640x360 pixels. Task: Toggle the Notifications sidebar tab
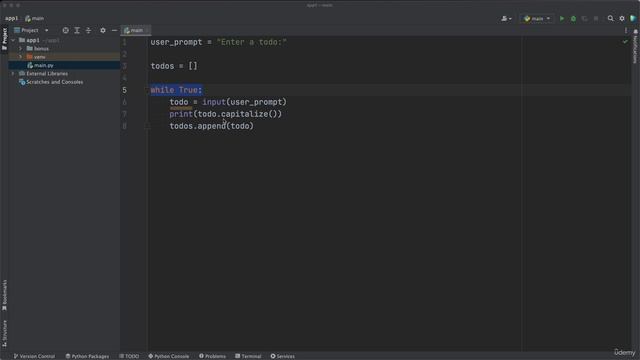(x=635, y=46)
